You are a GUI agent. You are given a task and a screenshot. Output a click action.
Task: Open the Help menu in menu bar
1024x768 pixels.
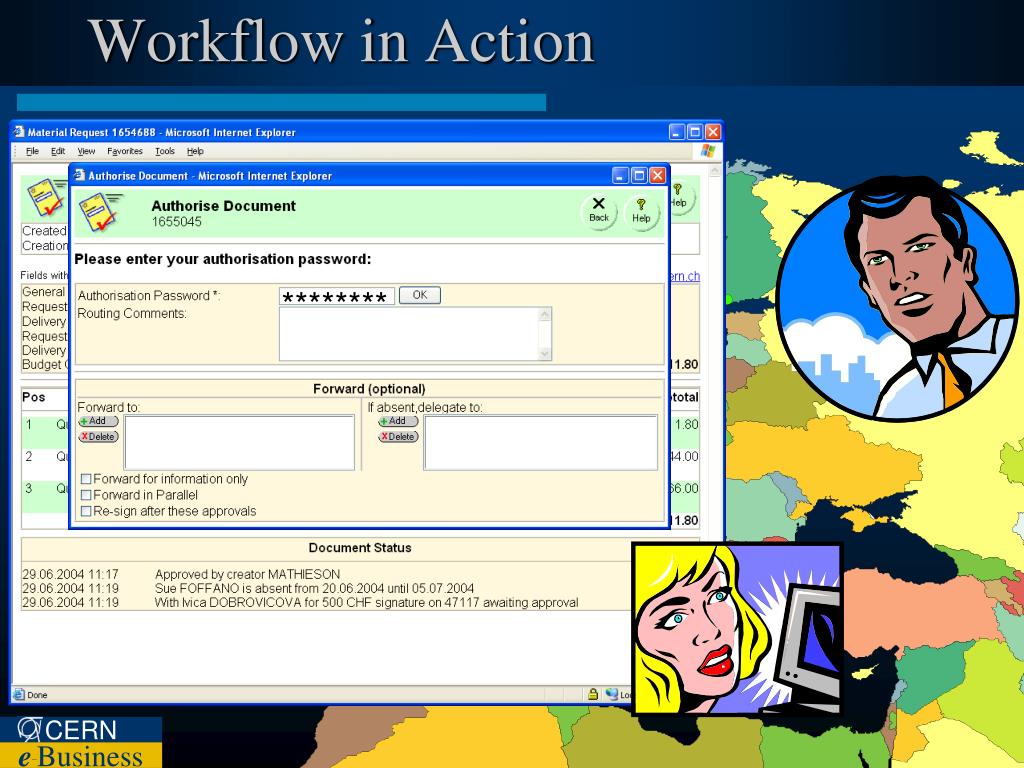[195, 151]
